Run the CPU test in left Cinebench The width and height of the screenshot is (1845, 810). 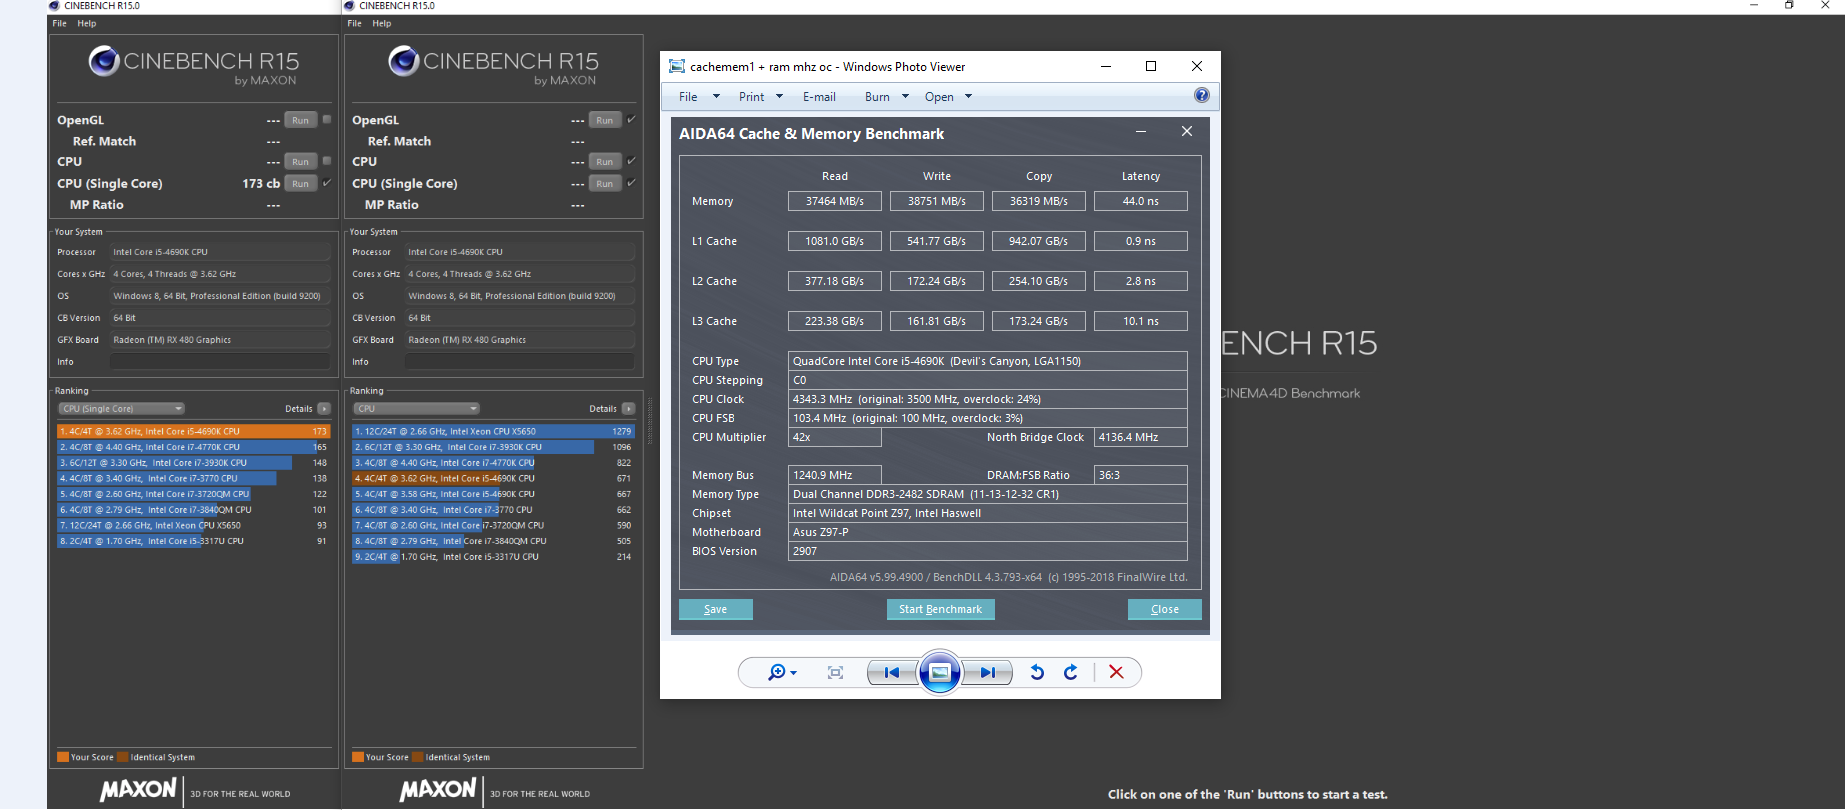coord(300,162)
